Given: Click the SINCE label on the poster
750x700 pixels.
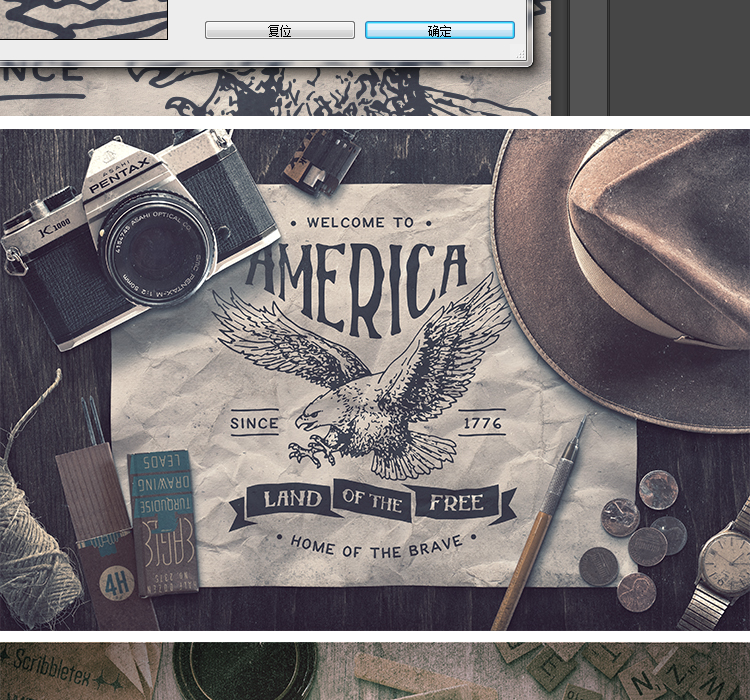Looking at the screenshot, I should coord(255,423).
